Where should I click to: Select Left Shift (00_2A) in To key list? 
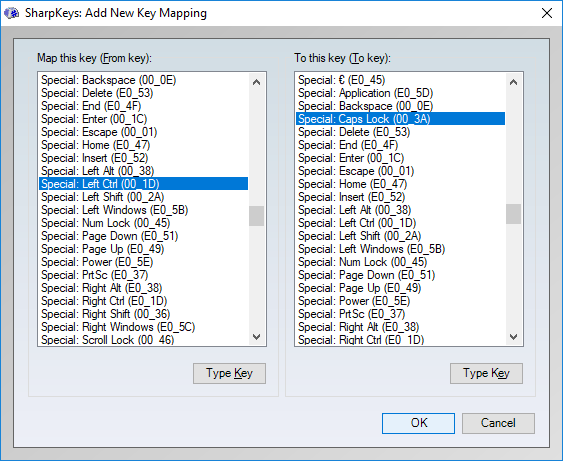pyautogui.click(x=400, y=236)
